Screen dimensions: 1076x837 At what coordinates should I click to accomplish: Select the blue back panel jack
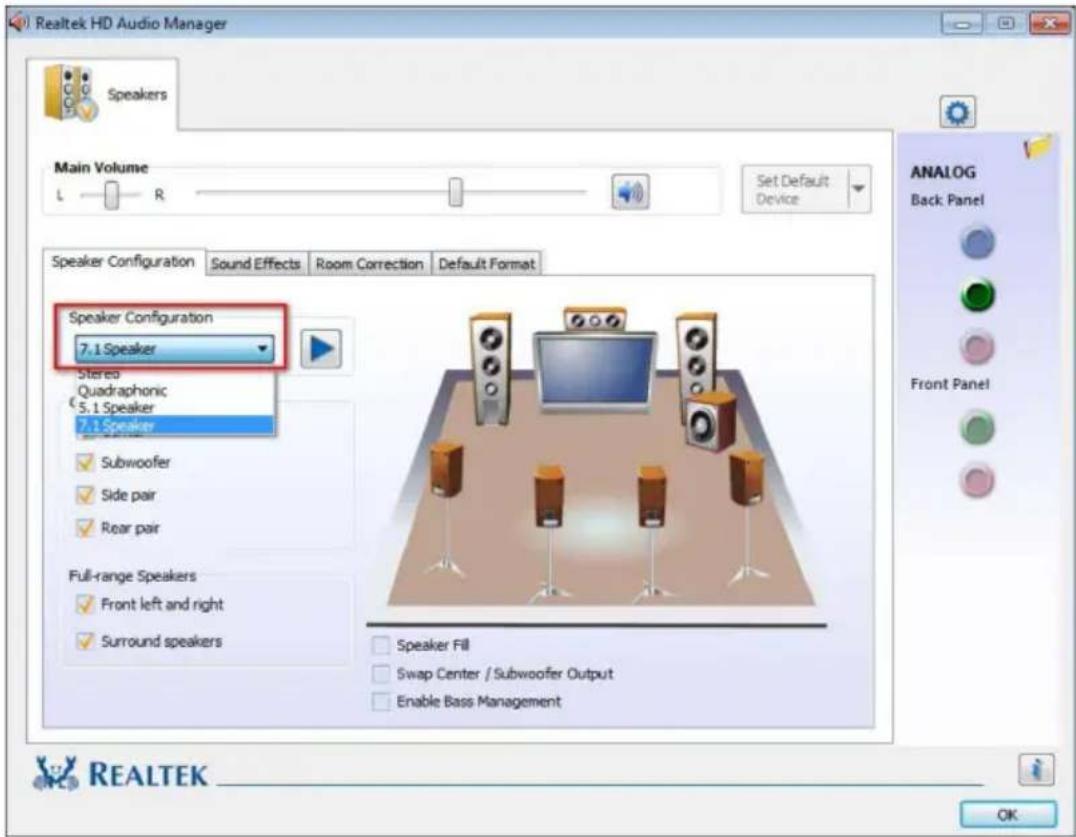(x=977, y=243)
